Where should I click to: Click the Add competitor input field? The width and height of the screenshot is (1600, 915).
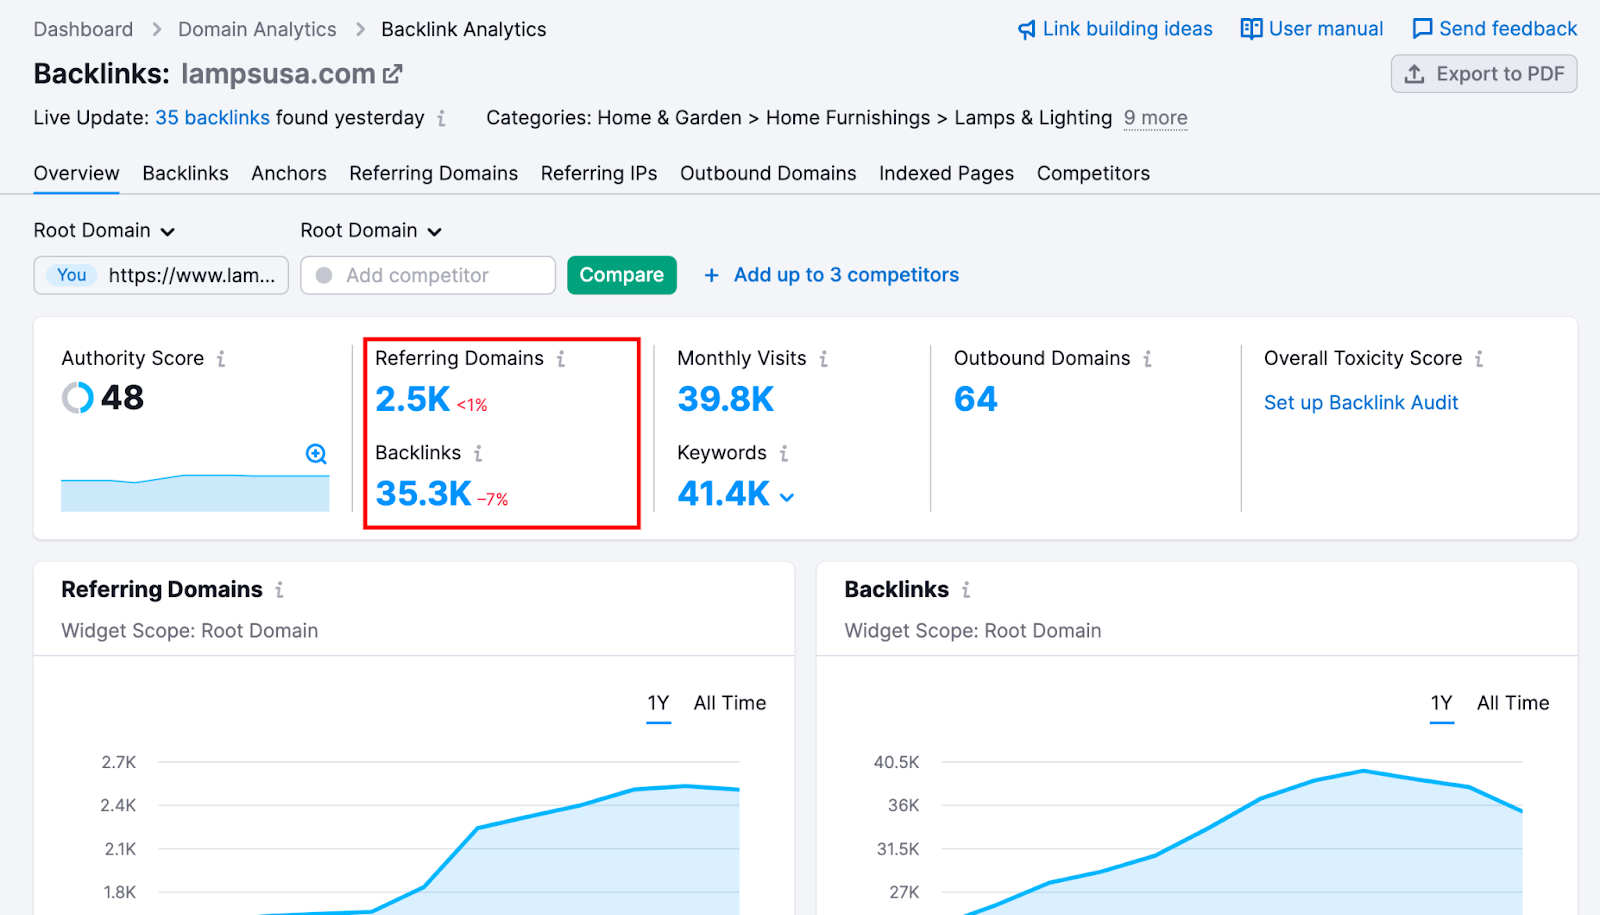click(428, 275)
